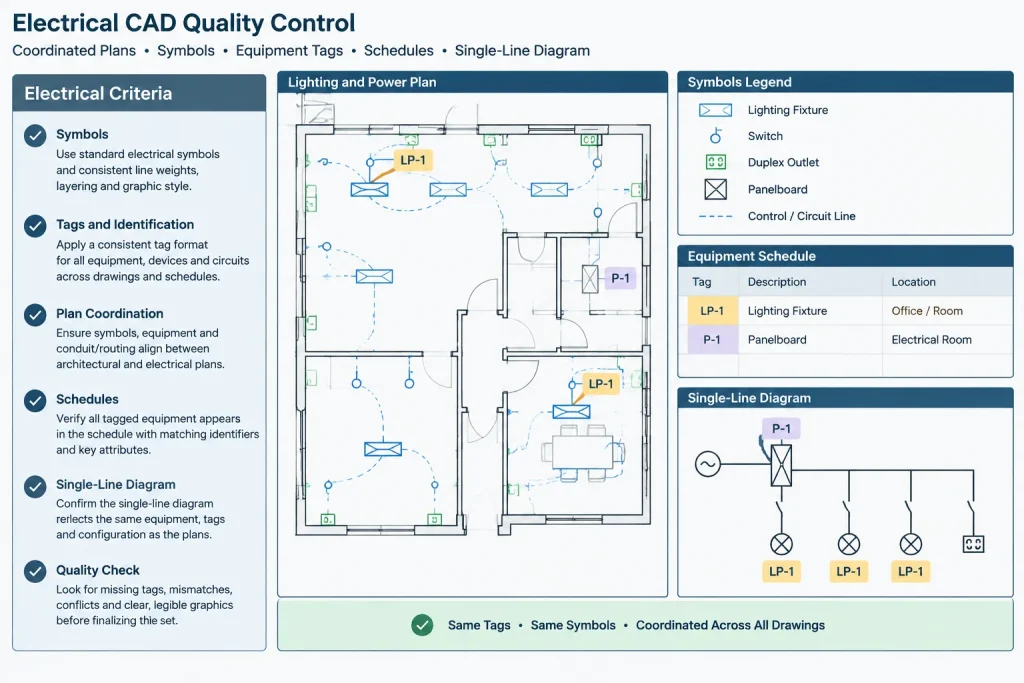The width and height of the screenshot is (1024, 683).
Task: Click the Switch label in the legend
Action: [765, 136]
